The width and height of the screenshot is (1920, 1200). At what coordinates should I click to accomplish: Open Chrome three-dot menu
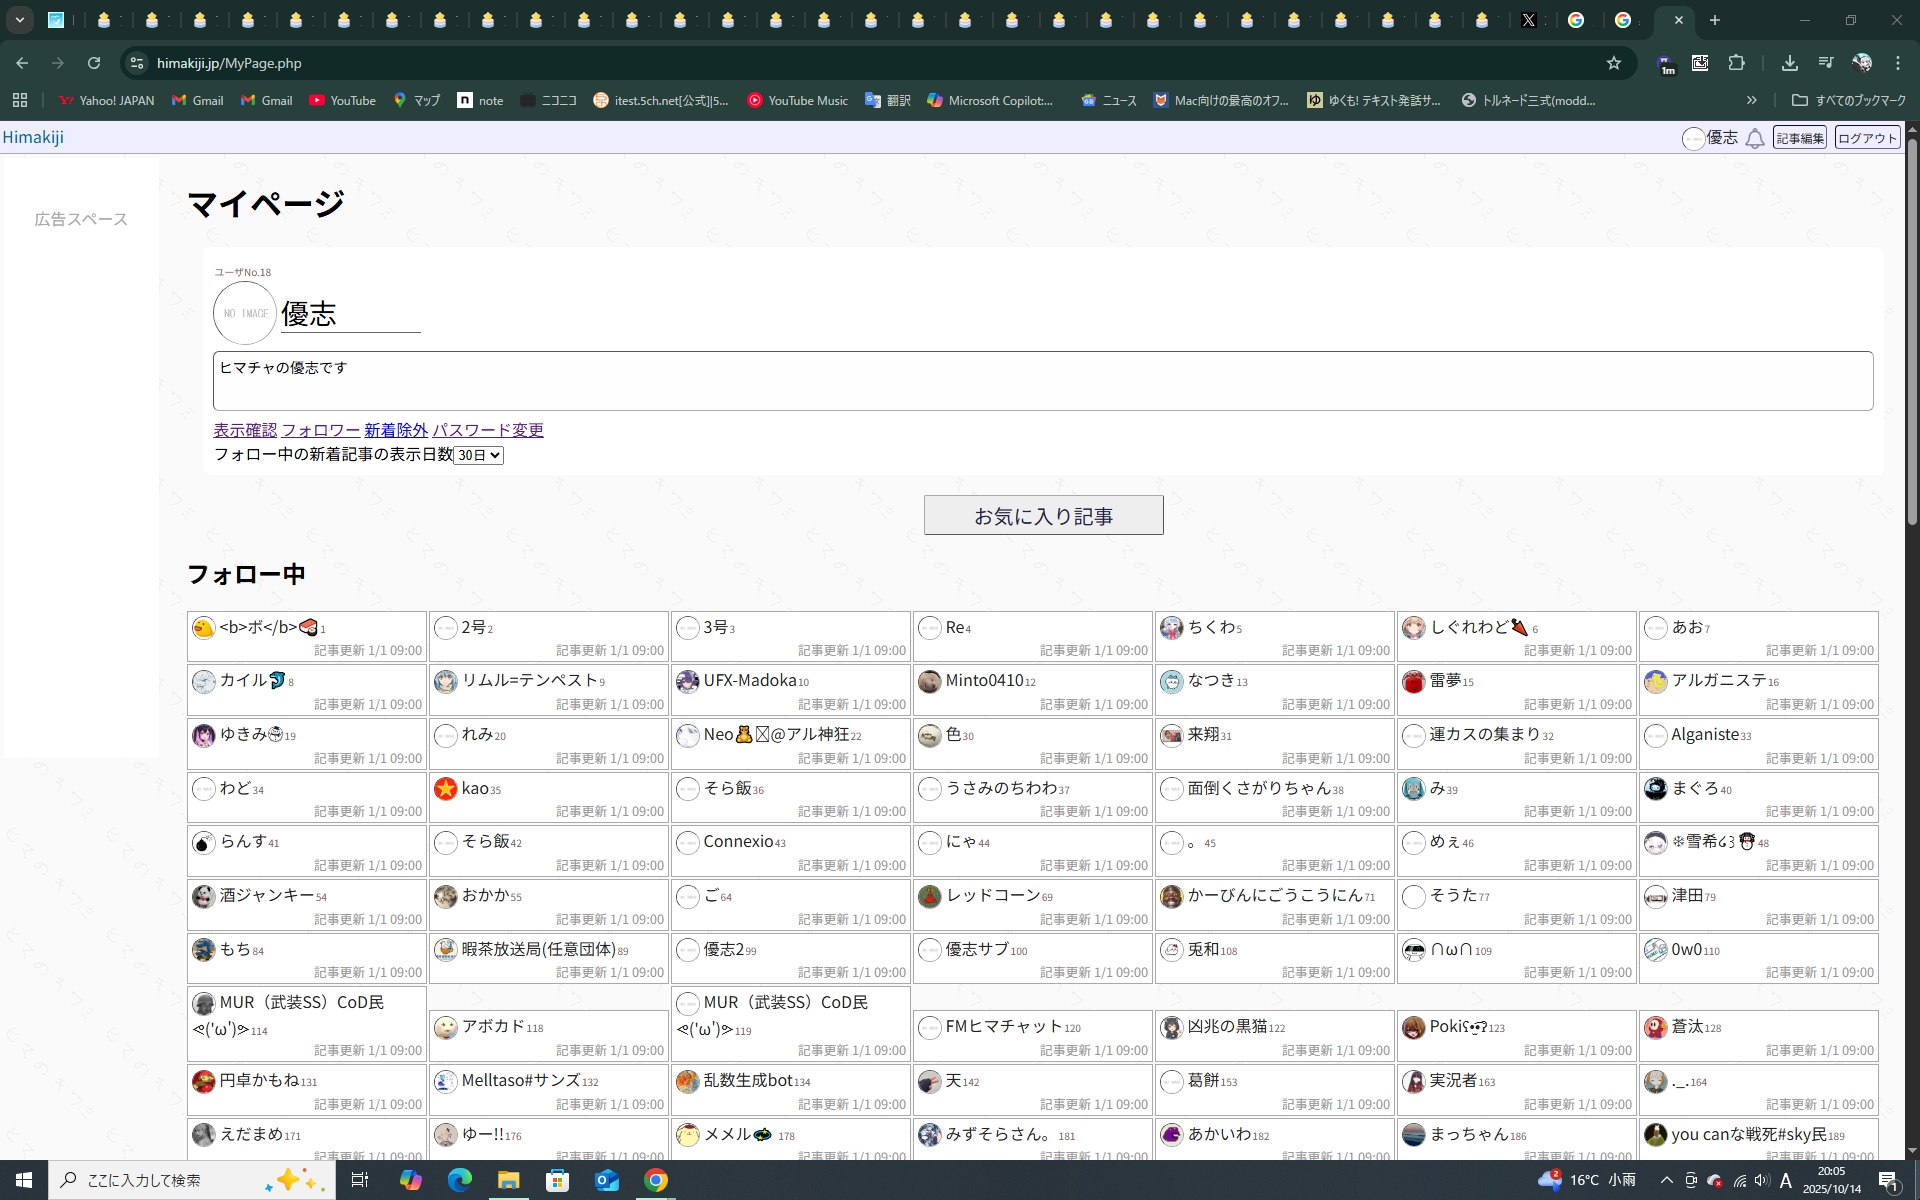tap(1897, 63)
